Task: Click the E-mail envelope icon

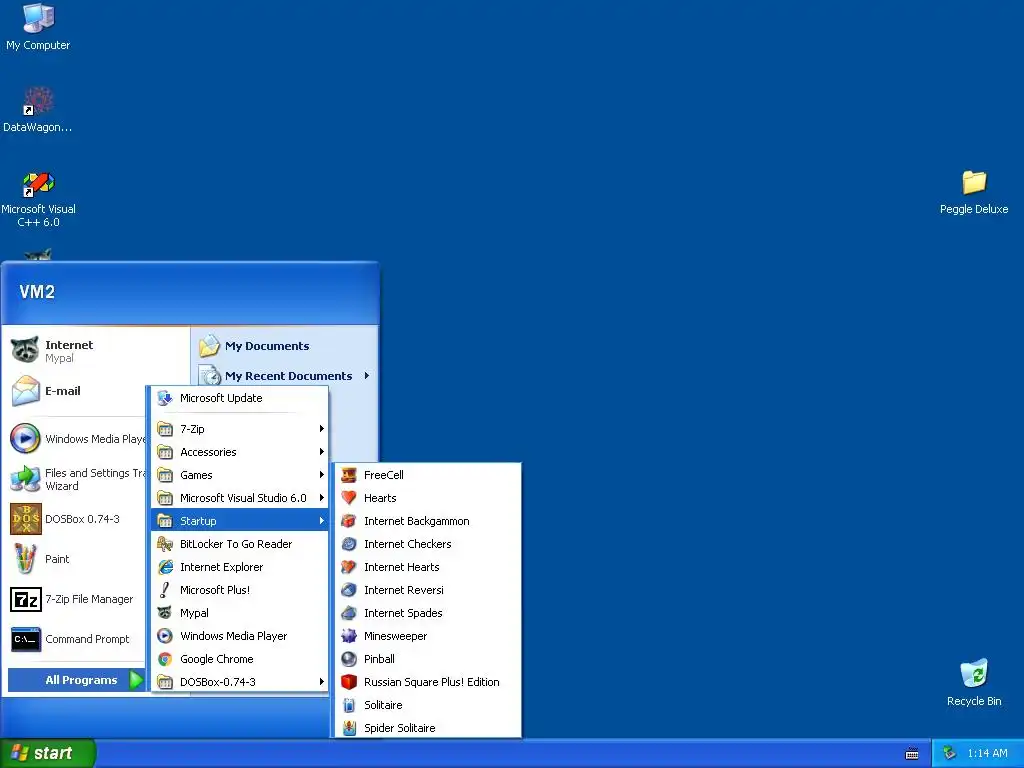Action: [x=25, y=391]
